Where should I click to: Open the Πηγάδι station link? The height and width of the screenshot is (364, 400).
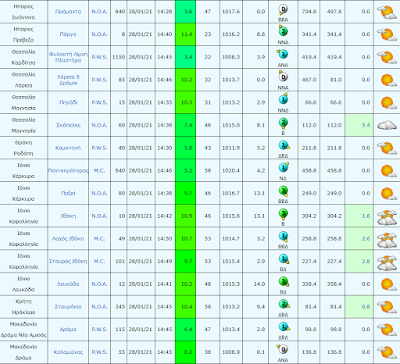click(68, 103)
